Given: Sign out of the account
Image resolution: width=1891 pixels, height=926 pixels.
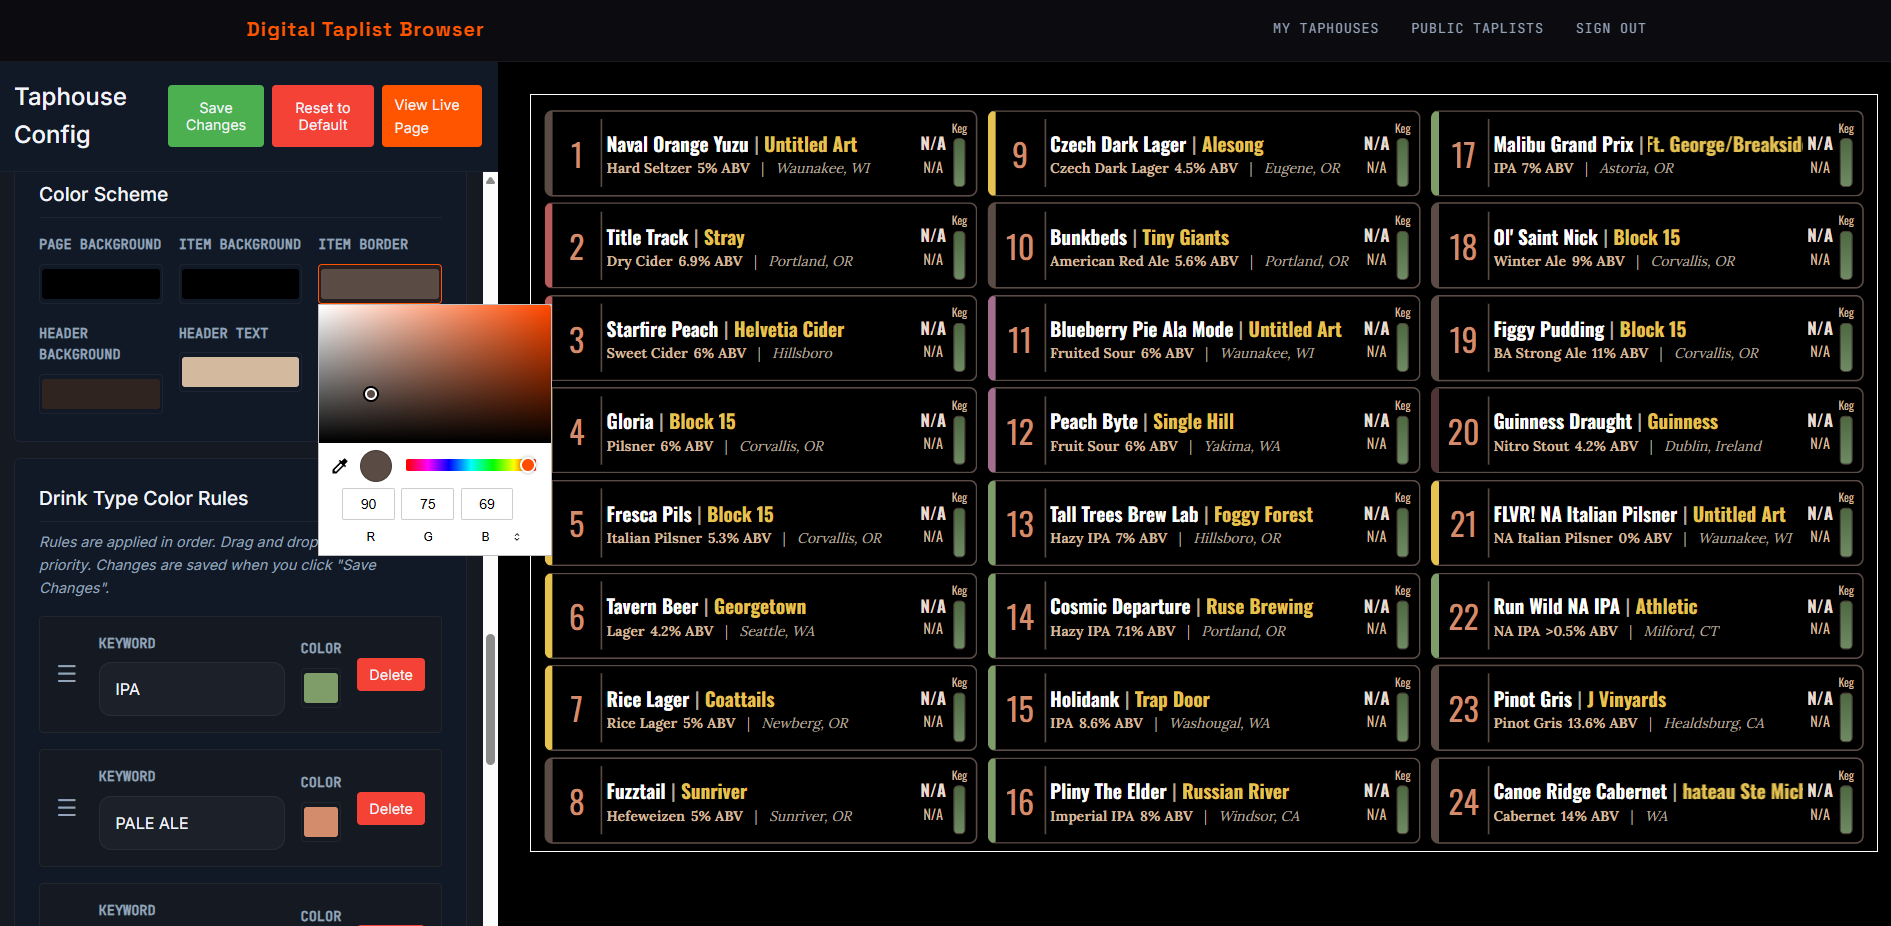Looking at the screenshot, I should [x=1611, y=29].
